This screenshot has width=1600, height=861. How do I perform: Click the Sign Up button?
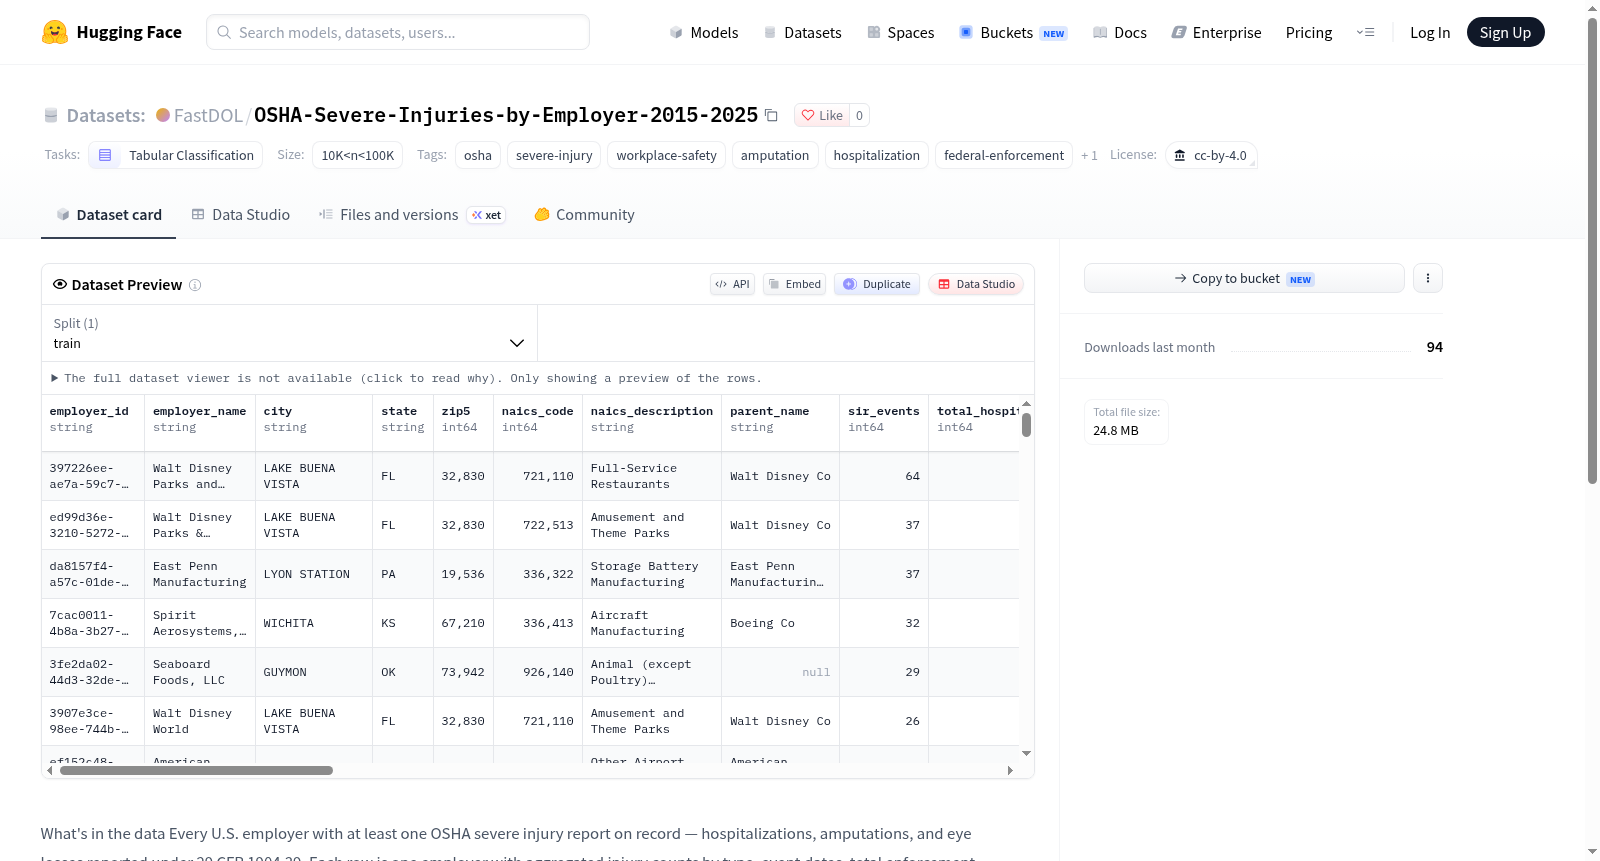(x=1505, y=32)
